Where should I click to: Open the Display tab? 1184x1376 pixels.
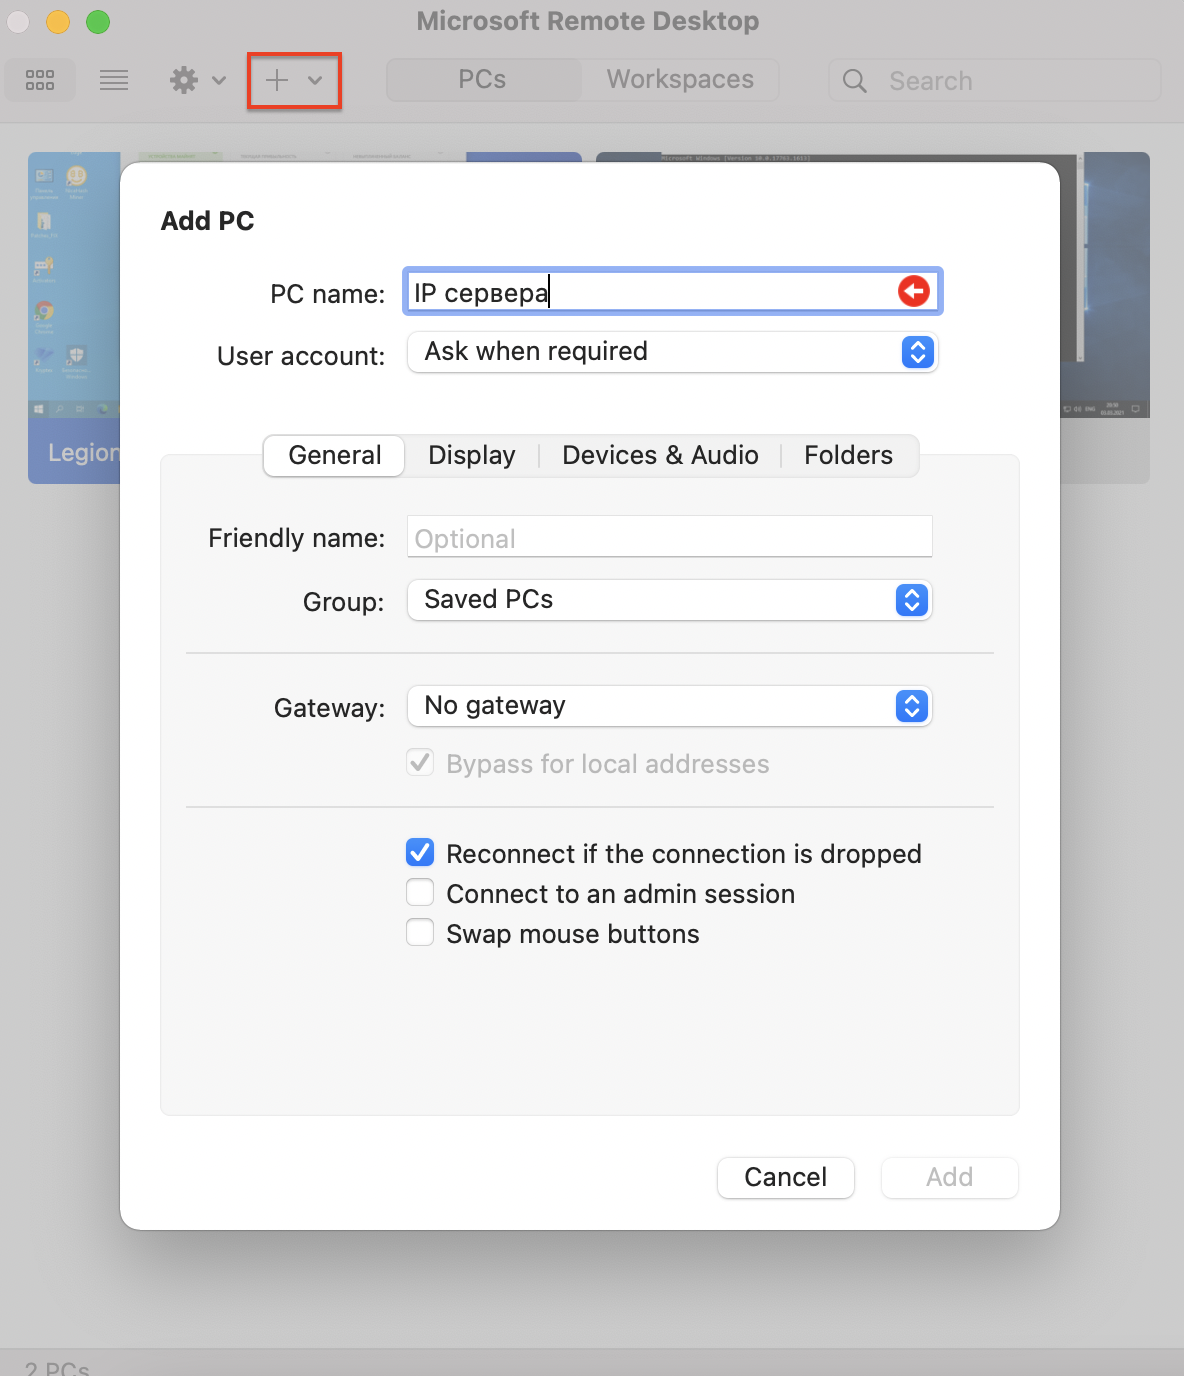point(472,455)
